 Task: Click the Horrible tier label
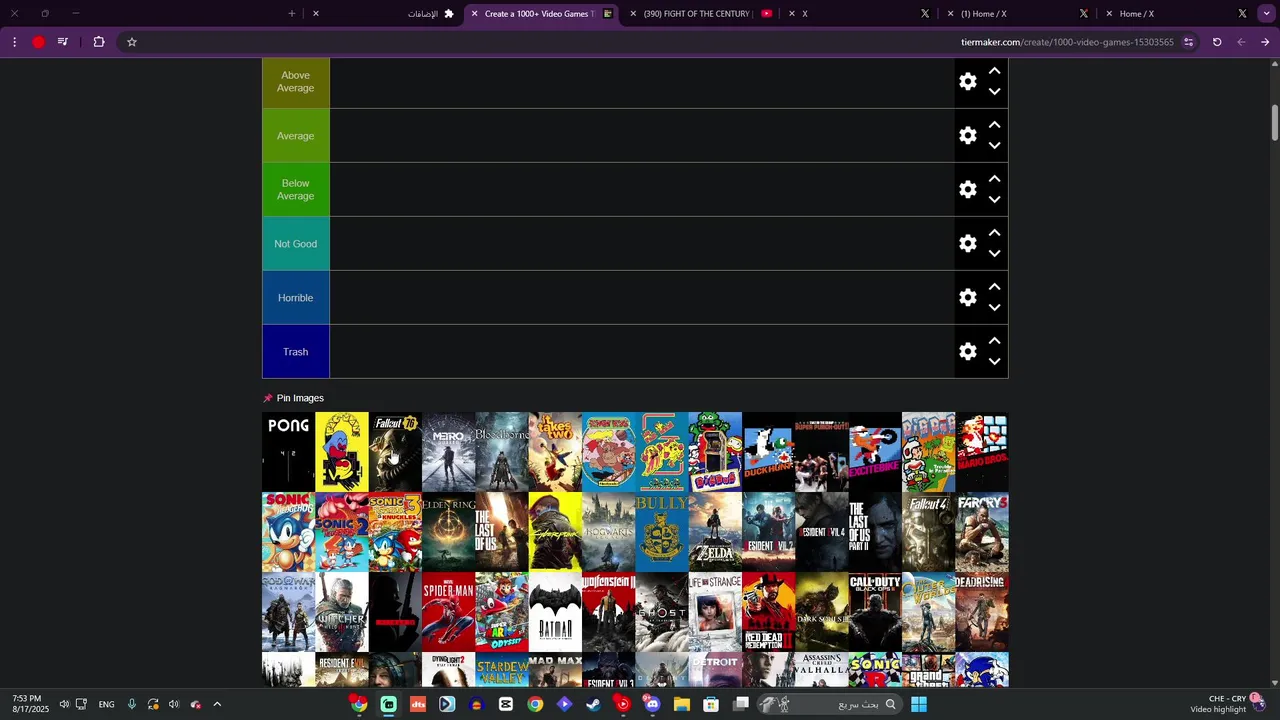click(x=295, y=298)
